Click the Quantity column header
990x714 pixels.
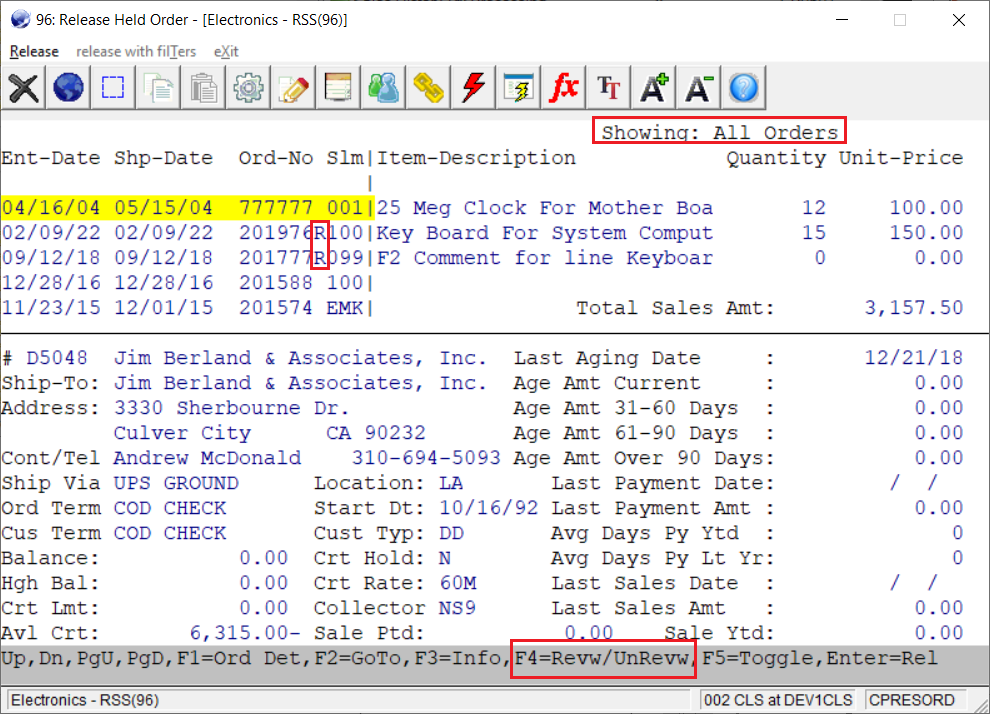tap(776, 158)
